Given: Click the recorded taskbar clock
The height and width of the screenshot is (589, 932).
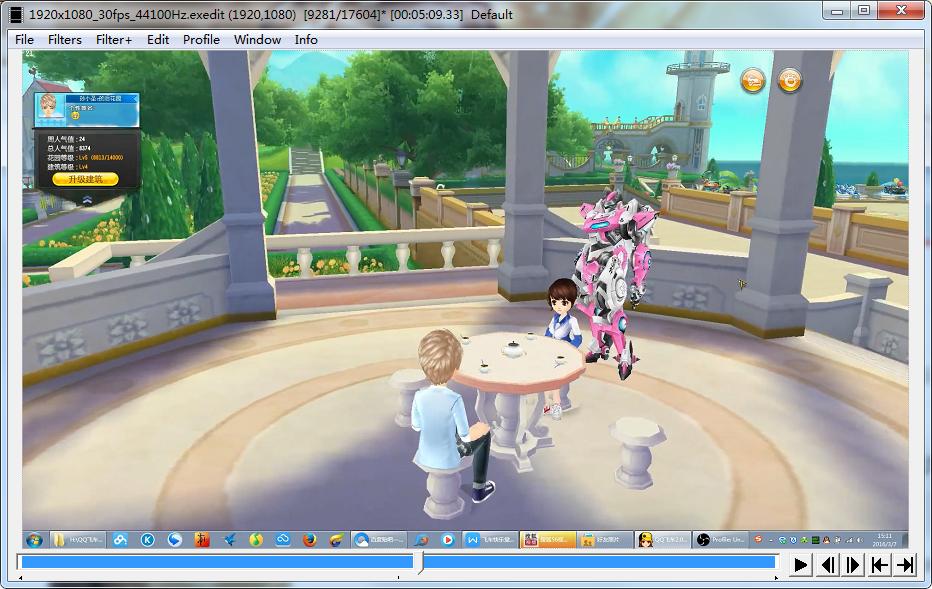Looking at the screenshot, I should point(884,540).
